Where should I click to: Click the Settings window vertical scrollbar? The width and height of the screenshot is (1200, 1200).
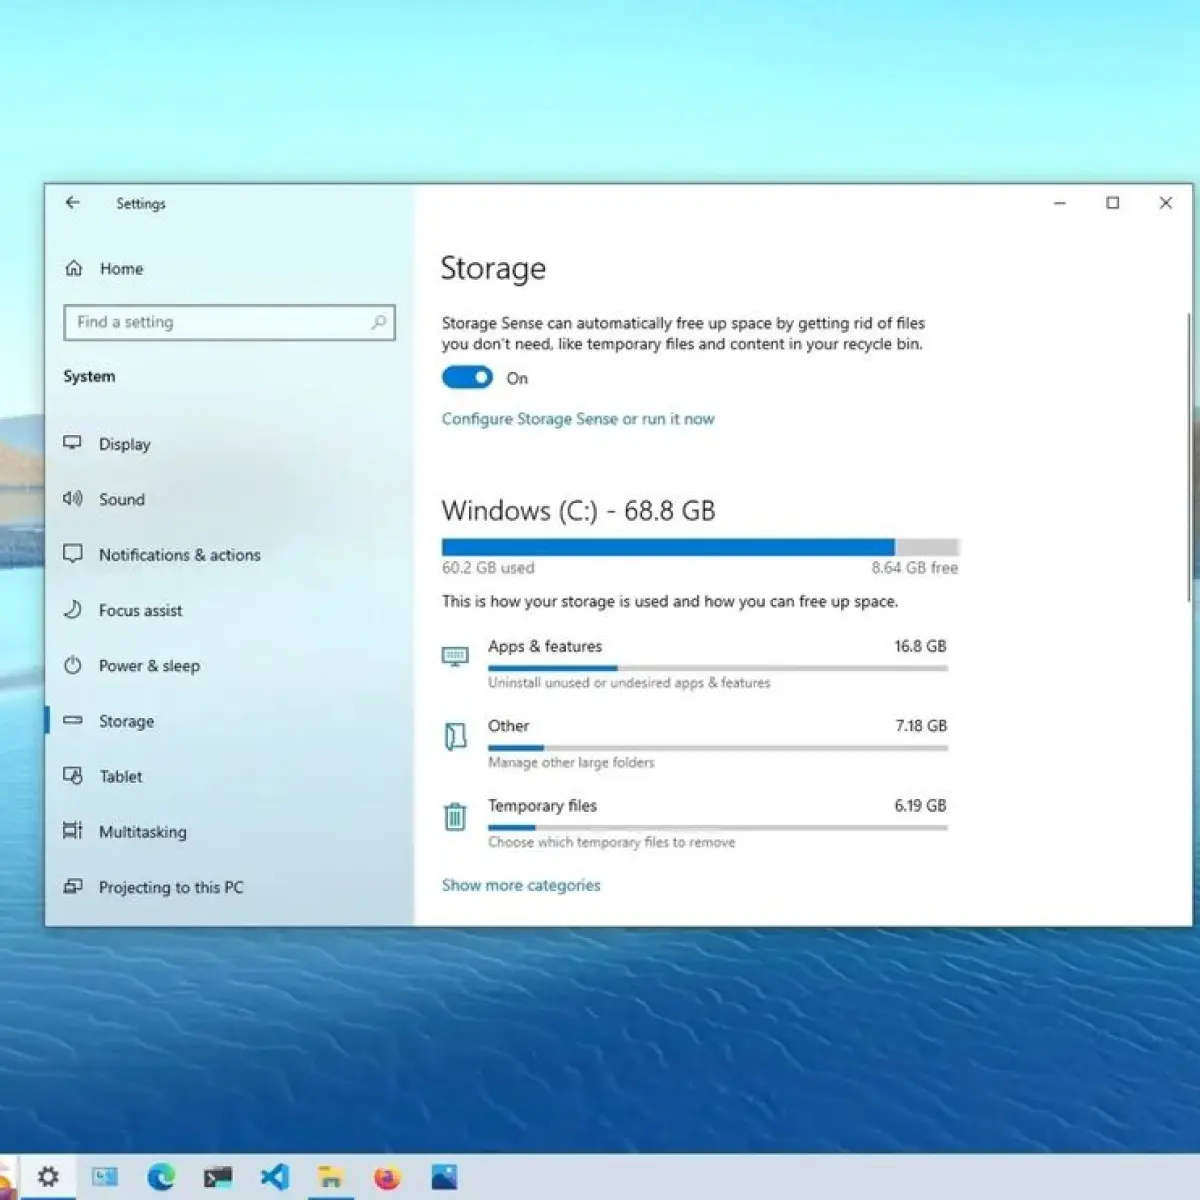[x=1188, y=457]
